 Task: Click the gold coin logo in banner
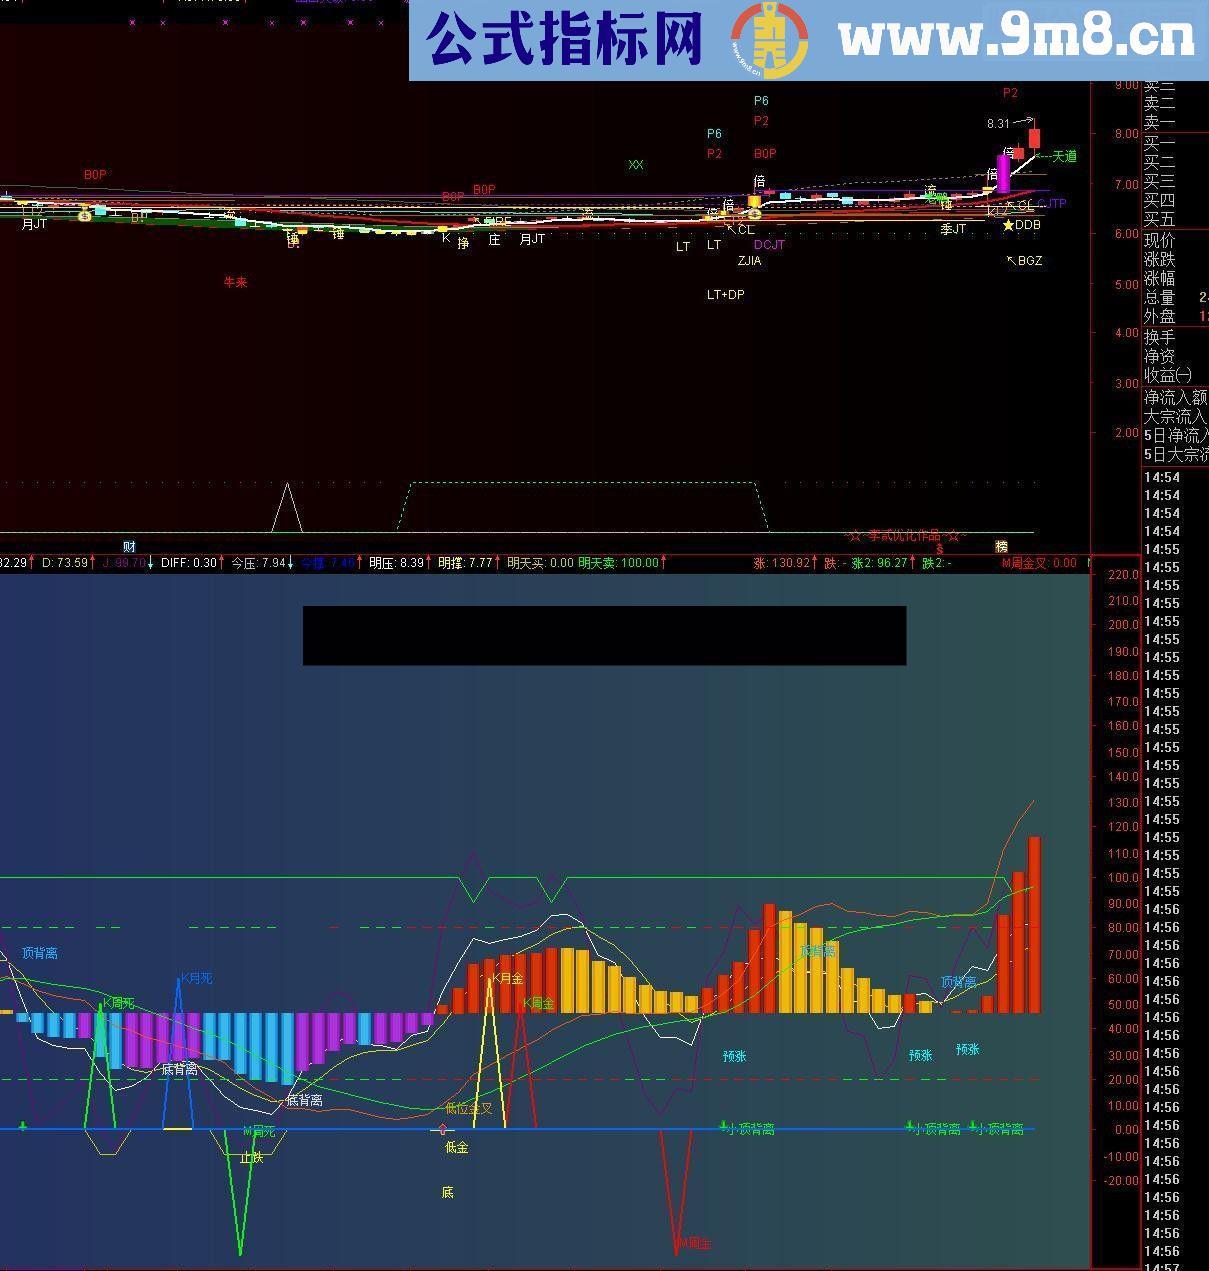point(768,40)
